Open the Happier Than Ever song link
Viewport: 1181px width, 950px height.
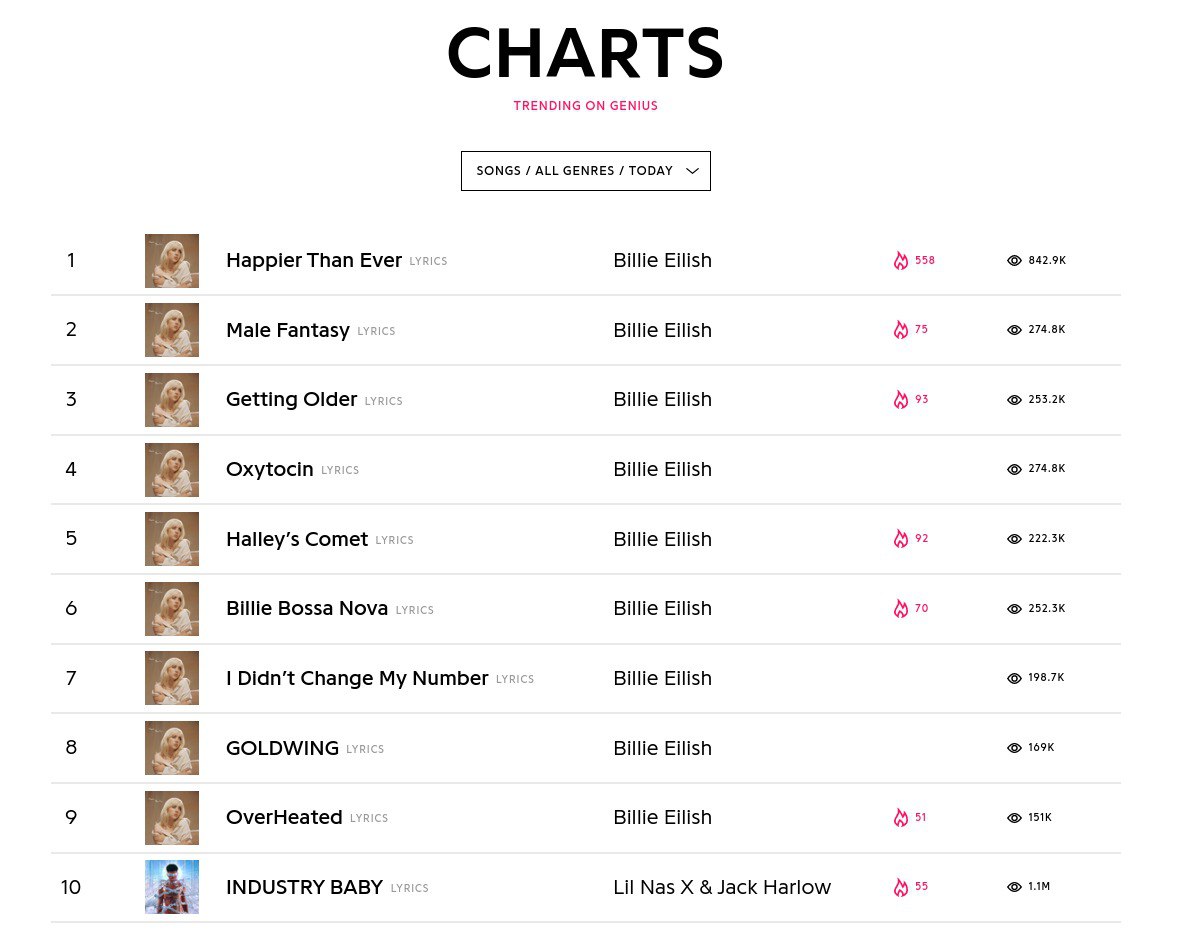313,261
